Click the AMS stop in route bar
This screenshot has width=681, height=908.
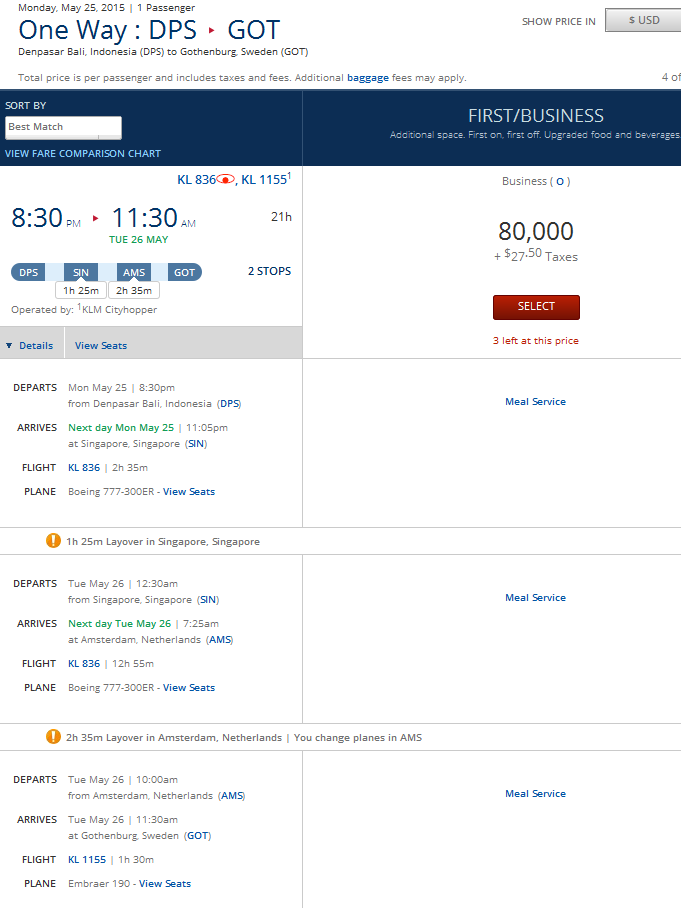[x=133, y=272]
